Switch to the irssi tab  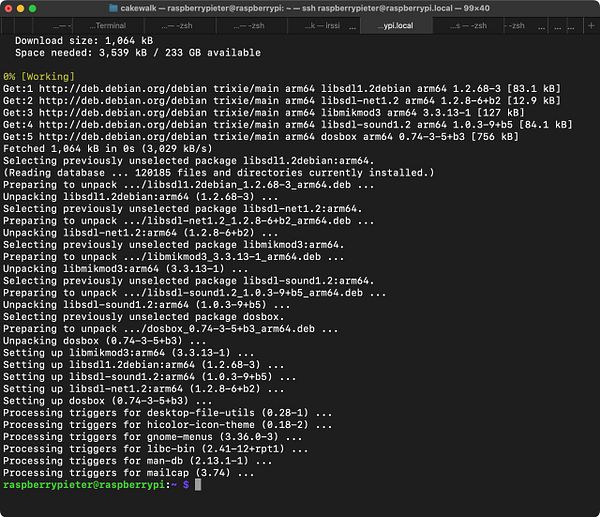324,26
